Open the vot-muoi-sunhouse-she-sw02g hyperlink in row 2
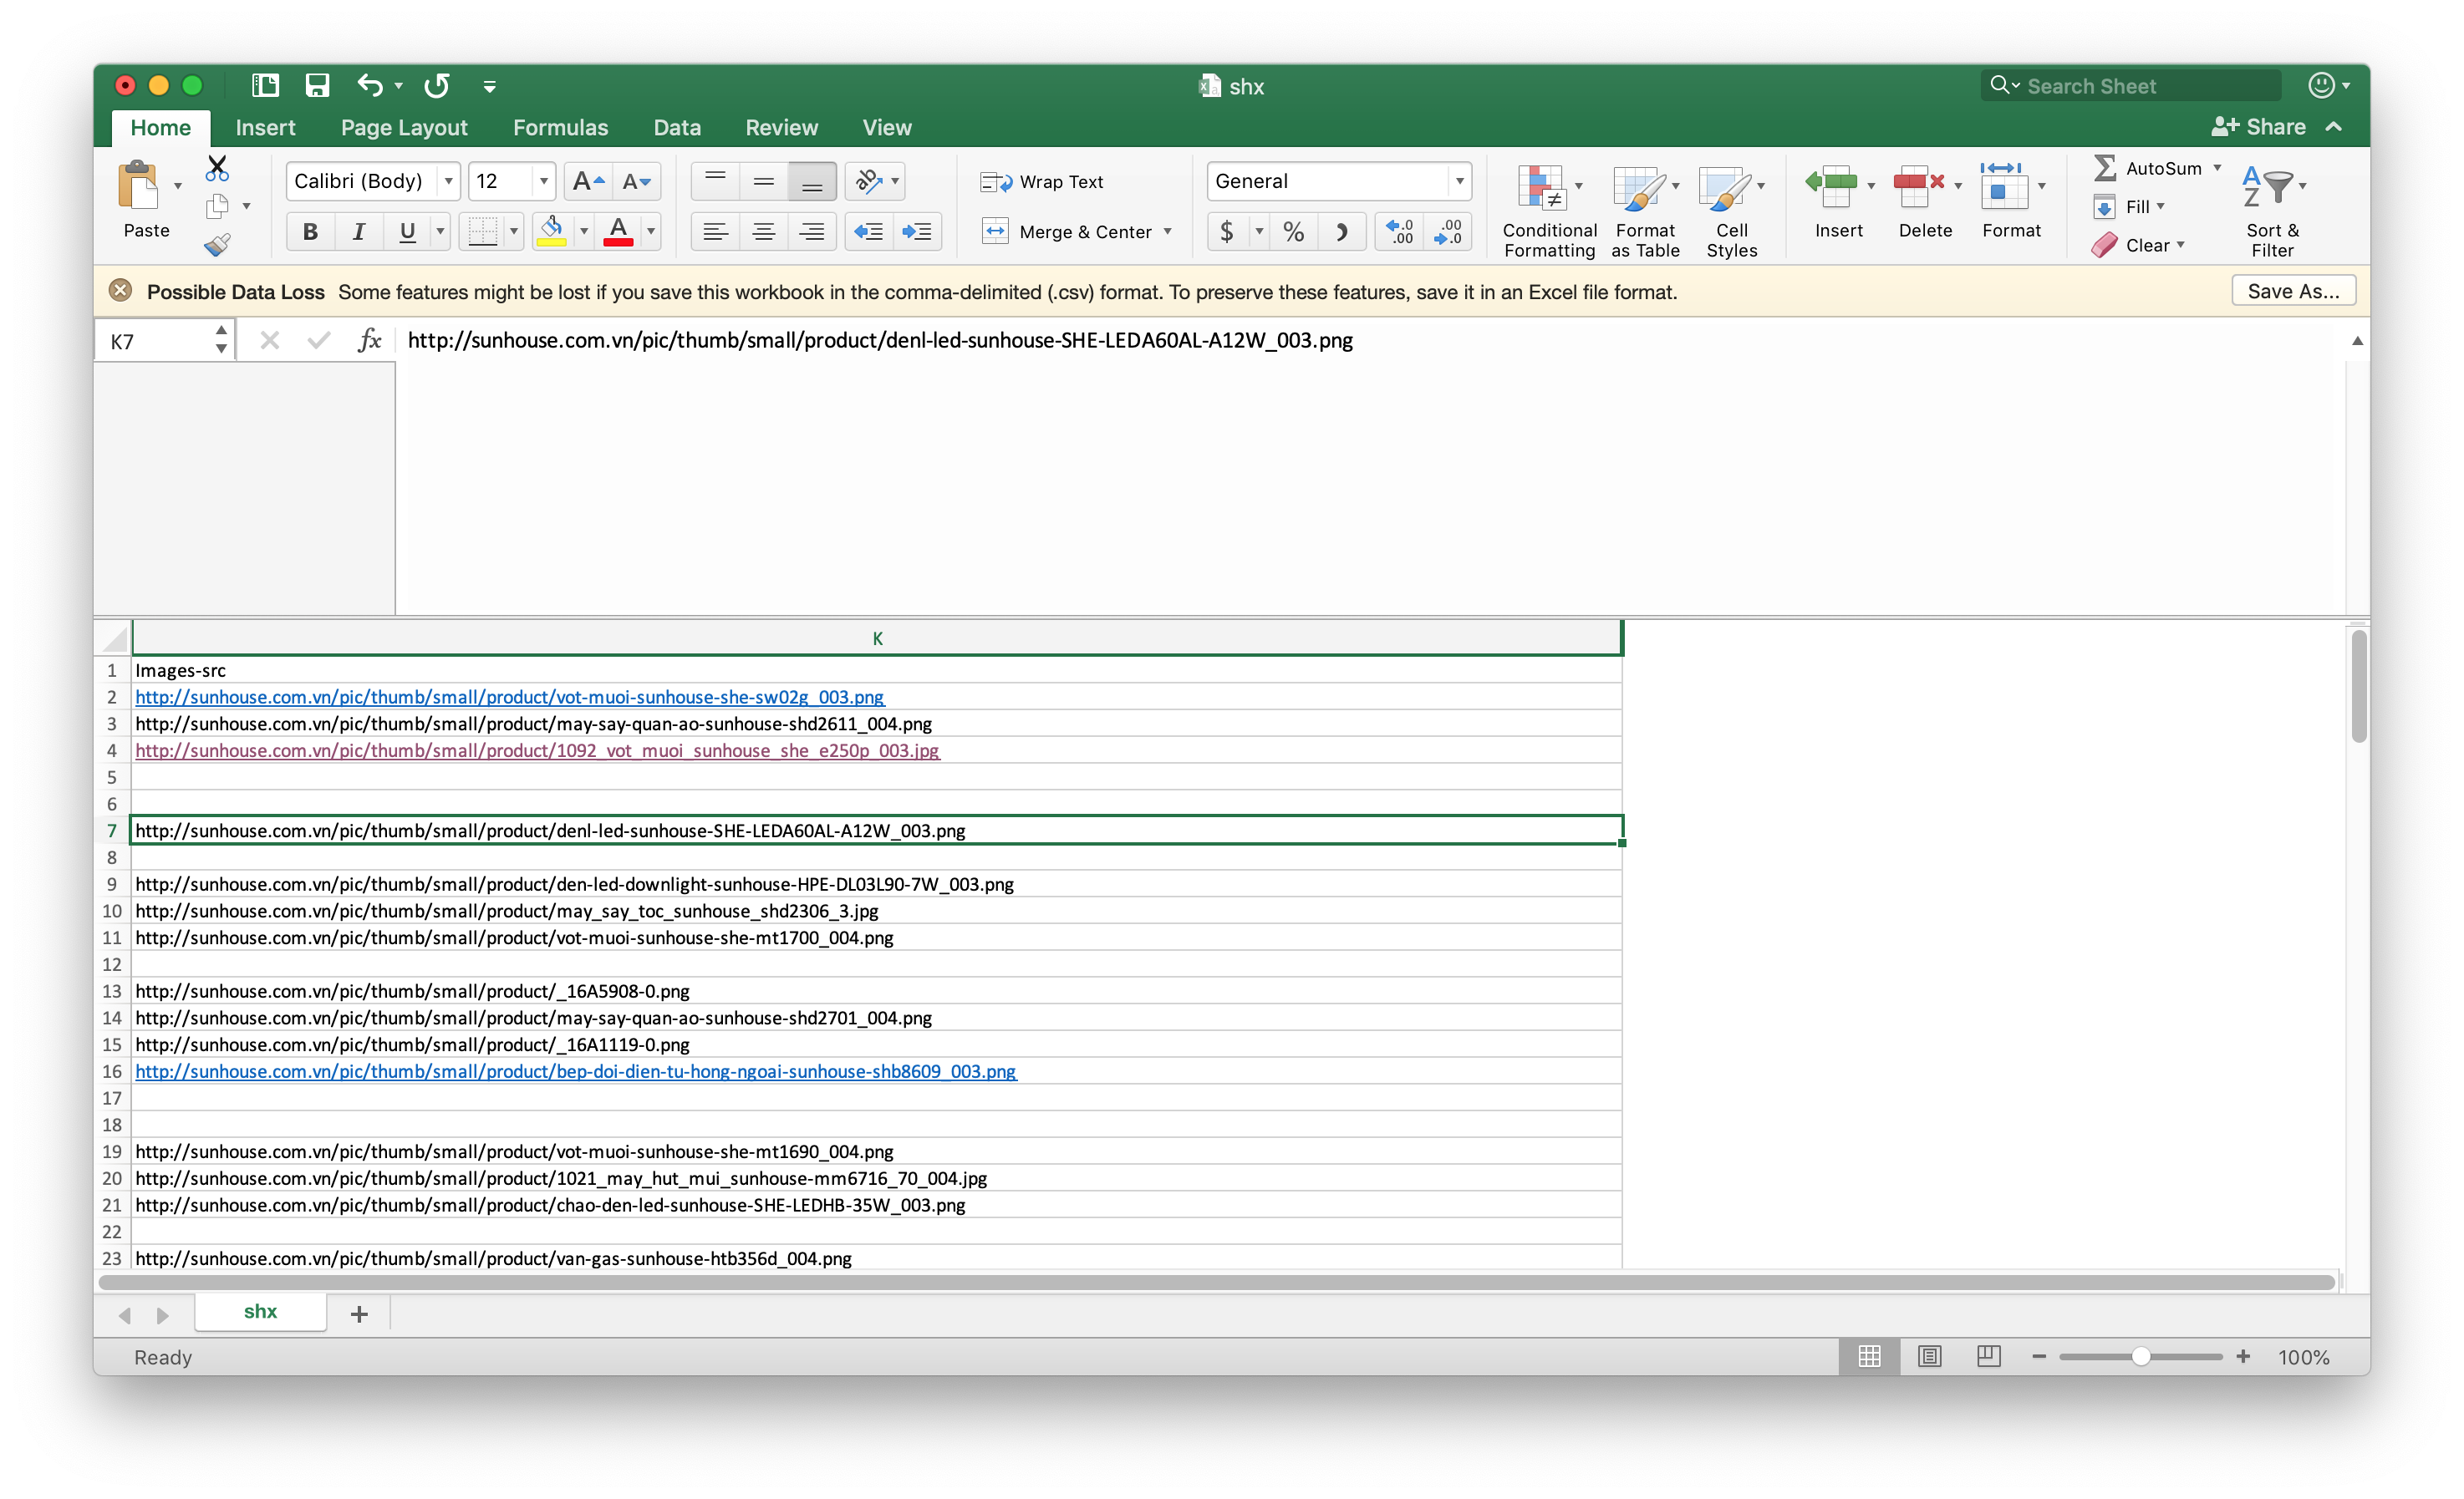The height and width of the screenshot is (1499, 2464). (x=509, y=697)
